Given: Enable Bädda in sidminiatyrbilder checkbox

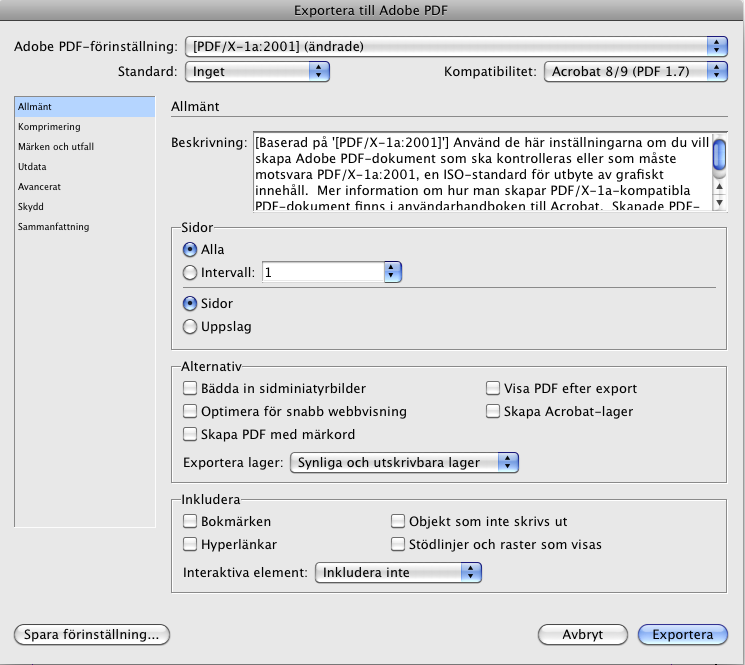Looking at the screenshot, I should (190, 388).
